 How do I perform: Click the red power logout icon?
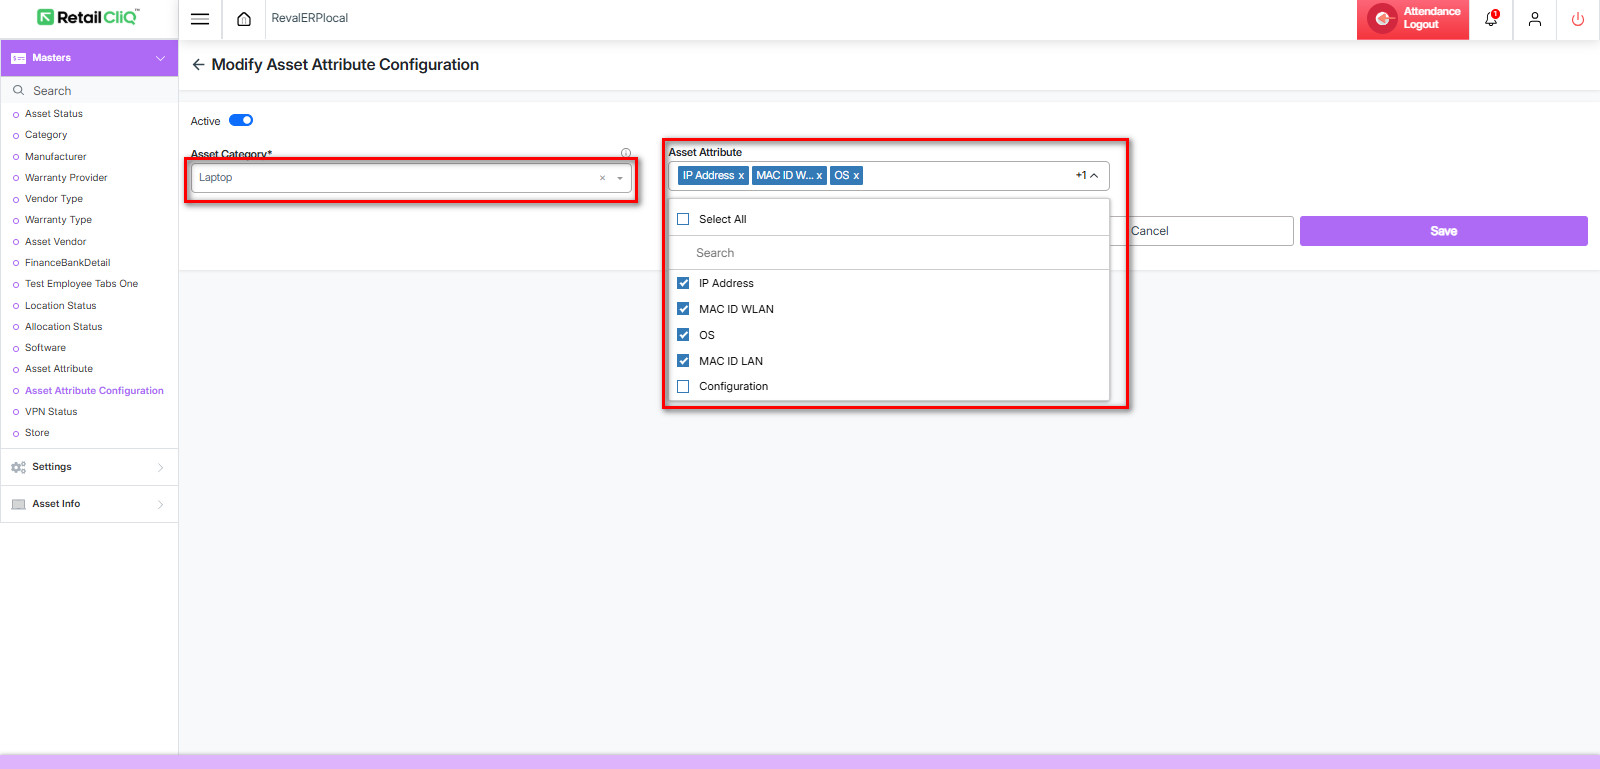pos(1577,19)
